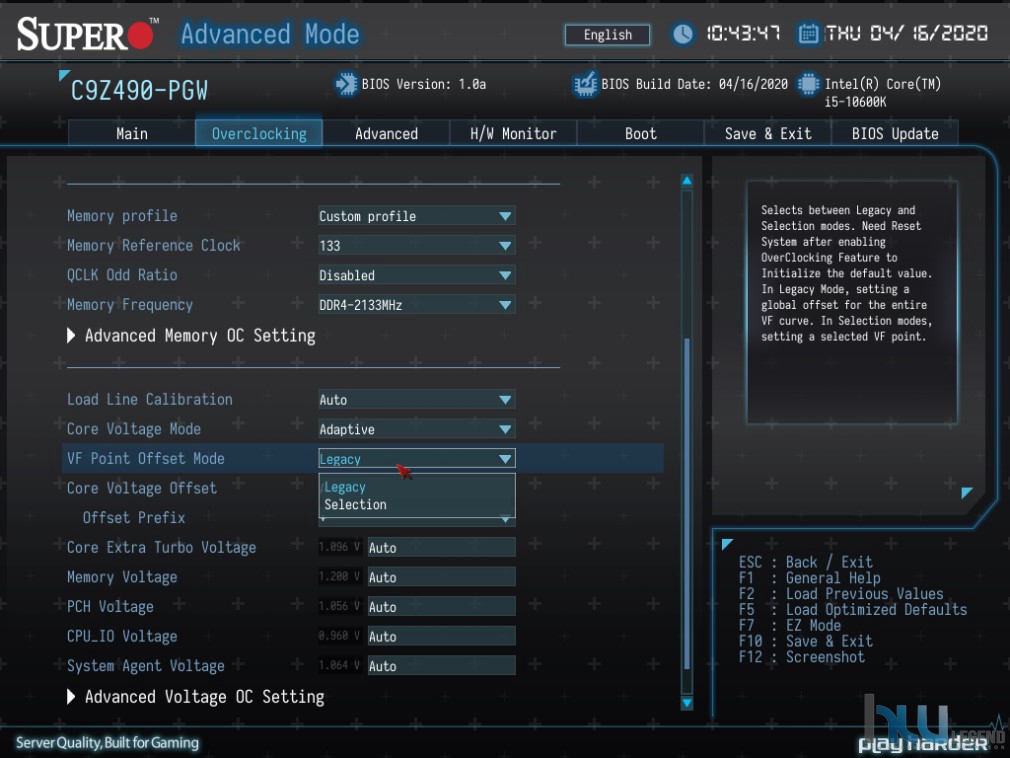The width and height of the screenshot is (1010, 758).
Task: Open the QCLK Odd Ratio dropdown
Action: point(416,275)
